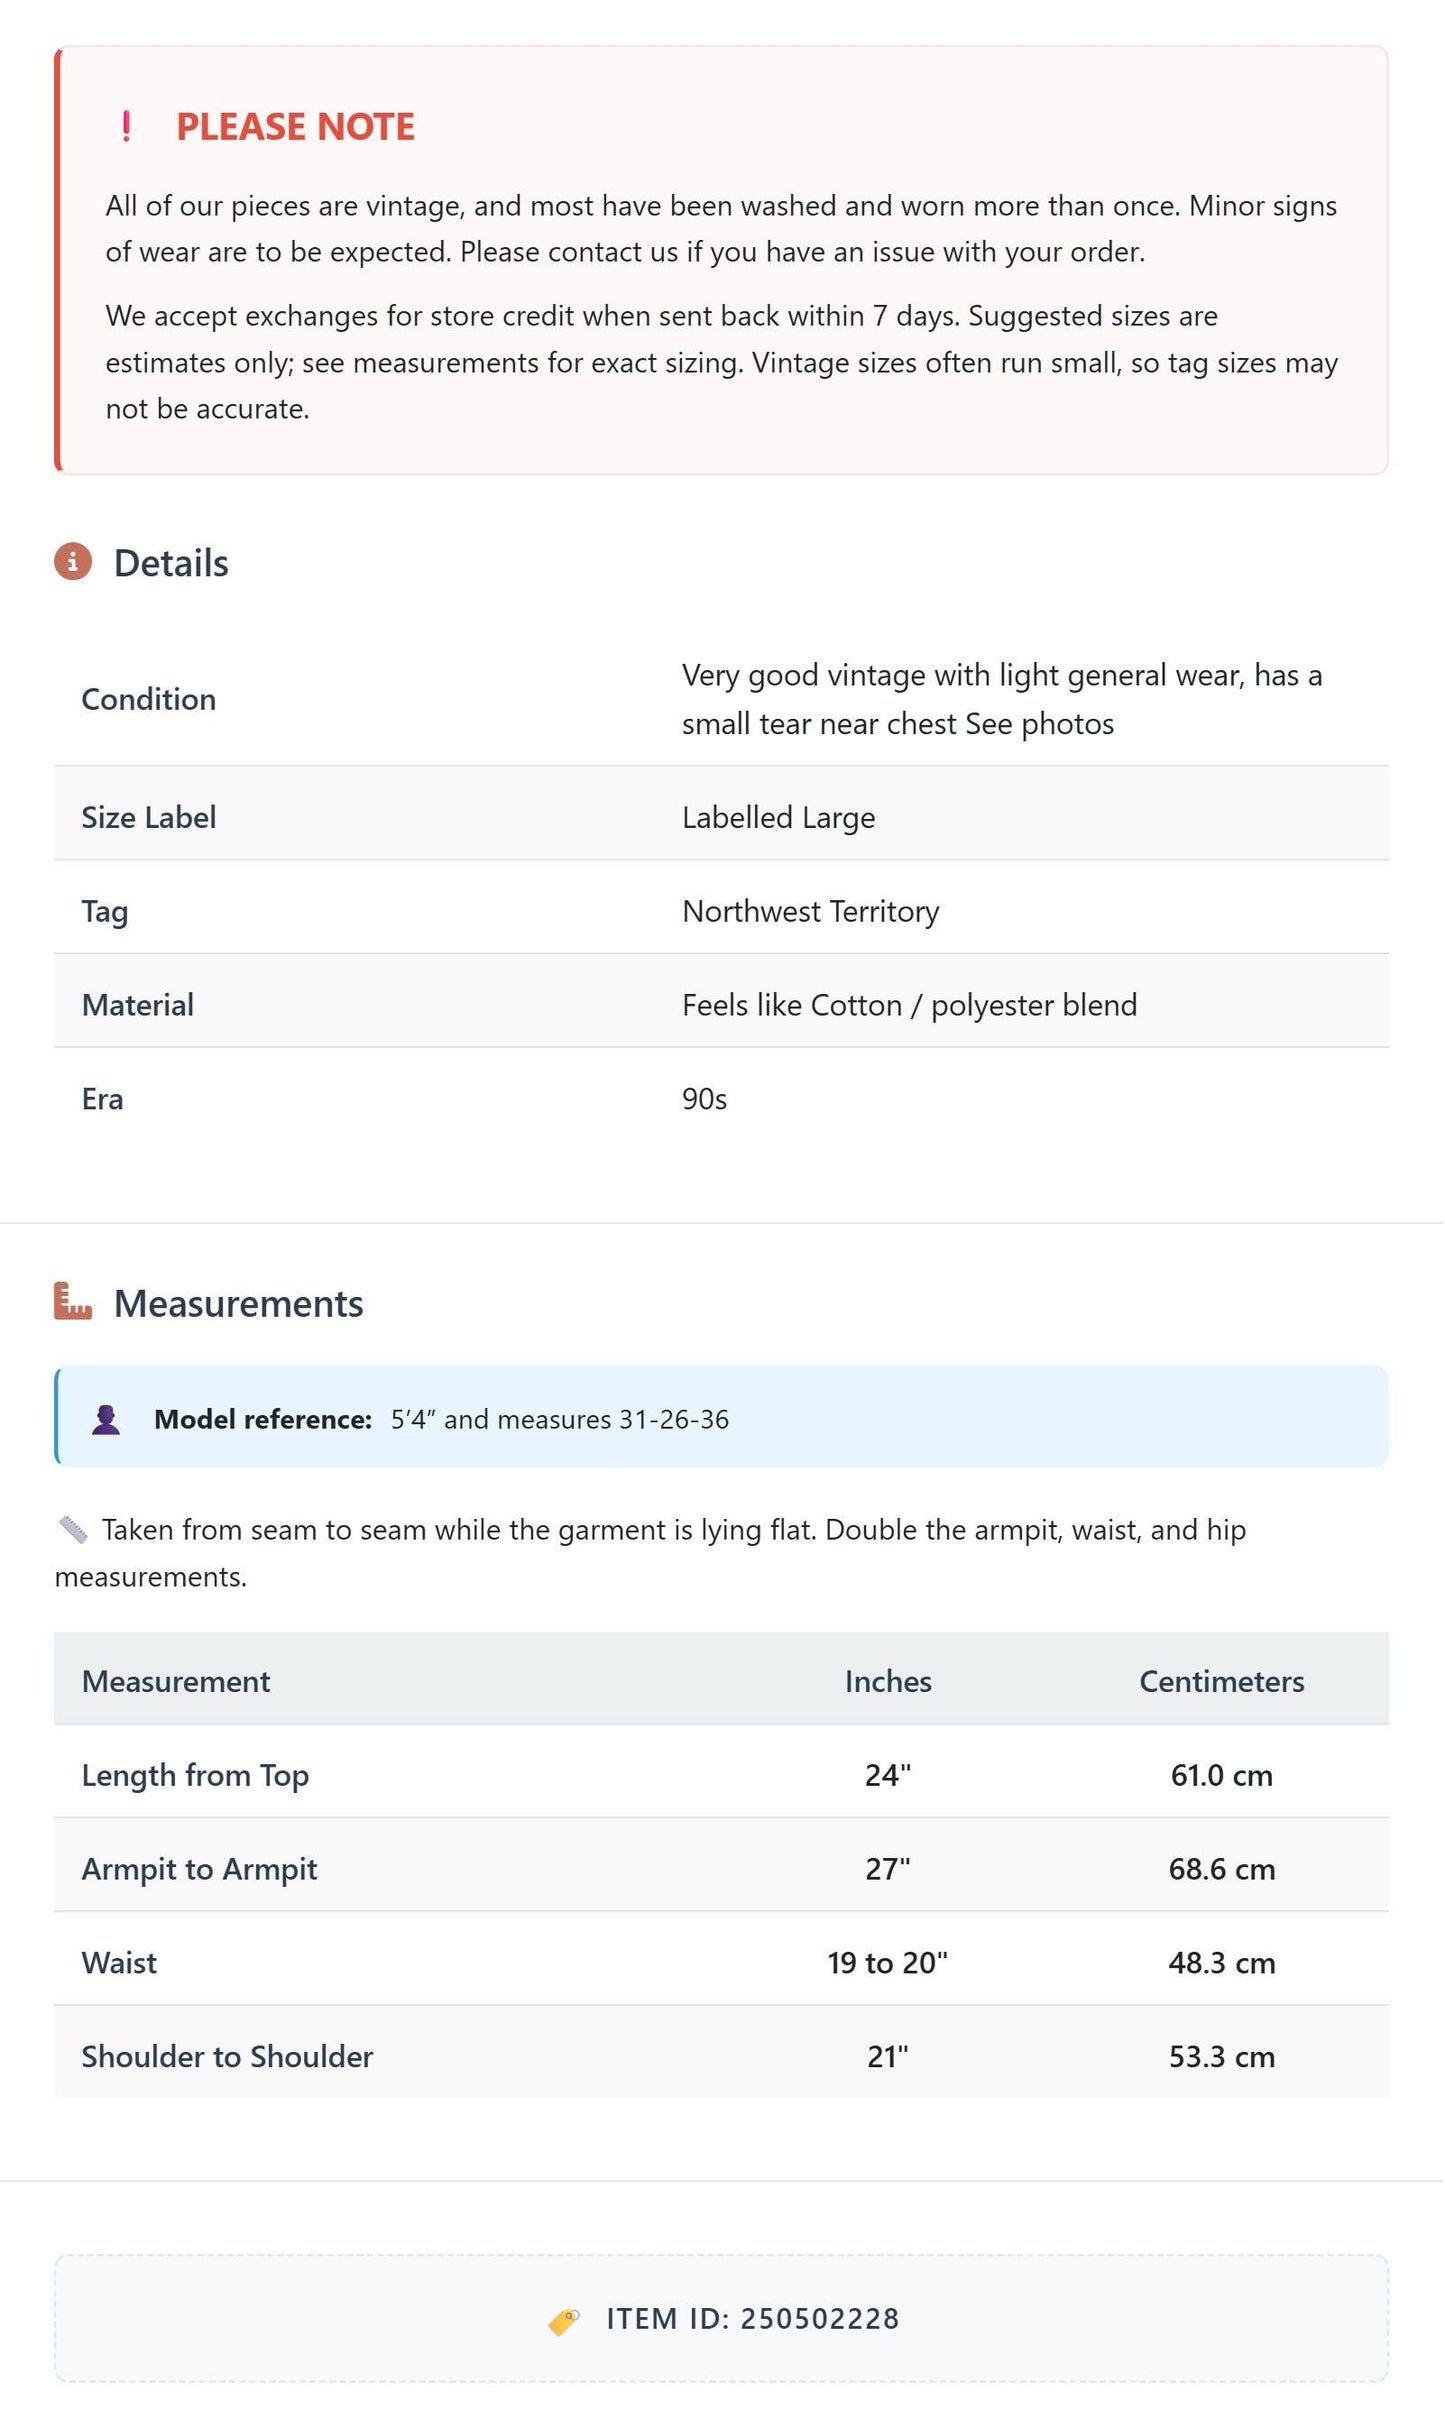Viewport: 1445px width, 2428px height.
Task: Click the Armpit to Armpit row label
Action: 199,1869
